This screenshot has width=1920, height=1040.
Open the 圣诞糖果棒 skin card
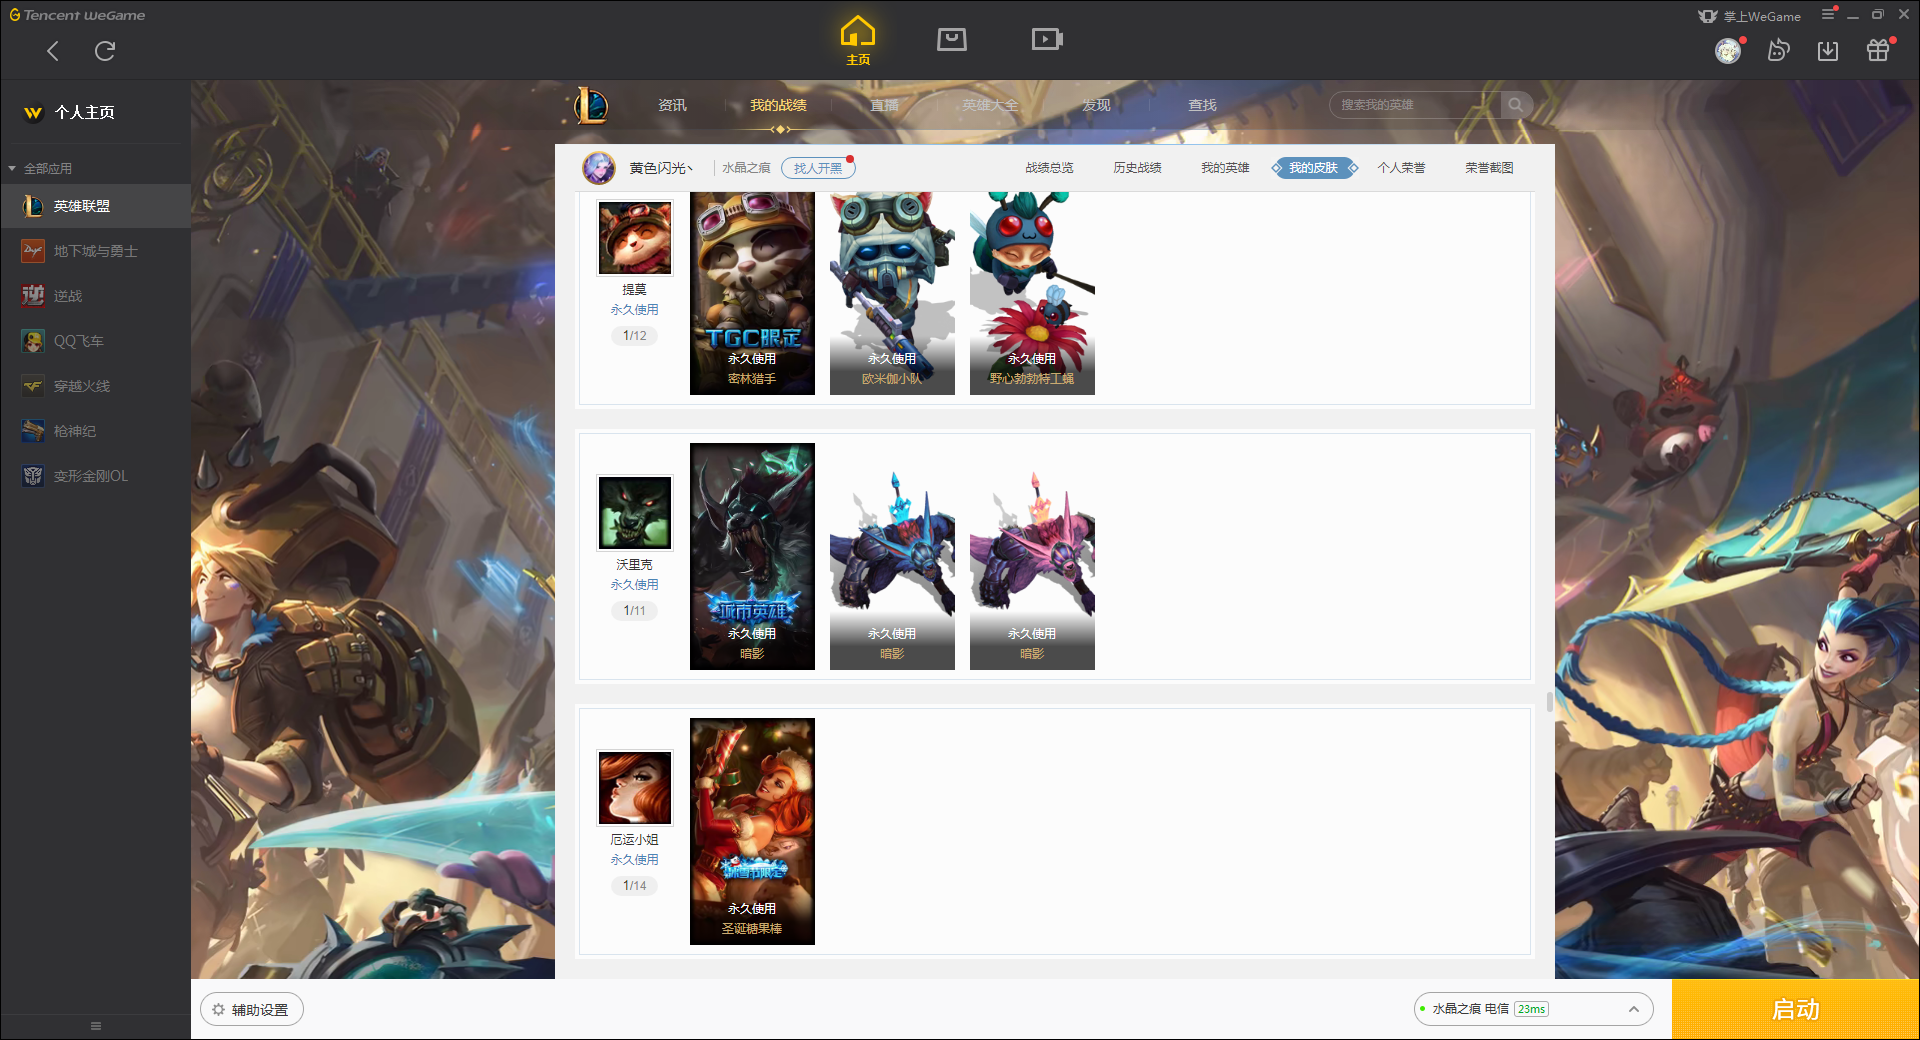[752, 831]
